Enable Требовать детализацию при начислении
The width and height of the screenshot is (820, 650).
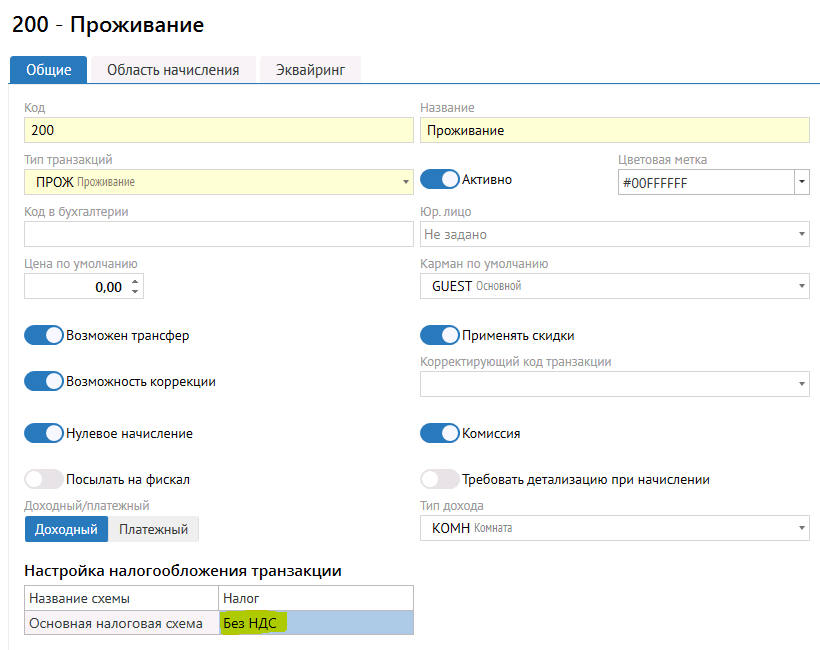coord(439,479)
